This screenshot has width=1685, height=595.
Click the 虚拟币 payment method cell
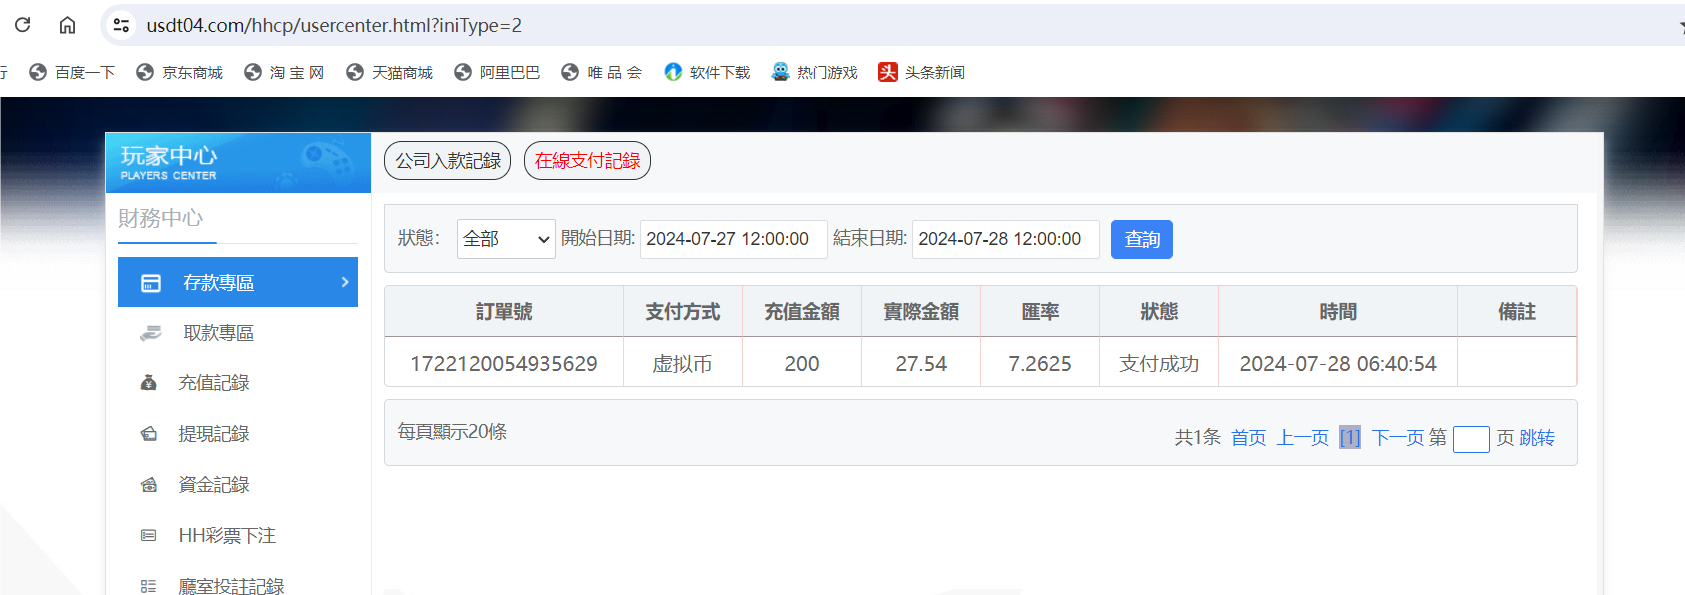pyautogui.click(x=683, y=363)
